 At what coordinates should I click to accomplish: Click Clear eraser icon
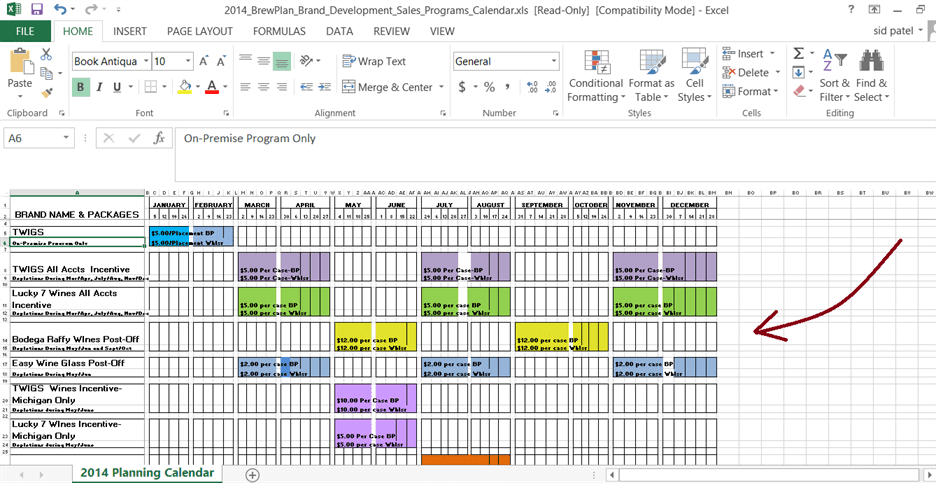tap(799, 91)
